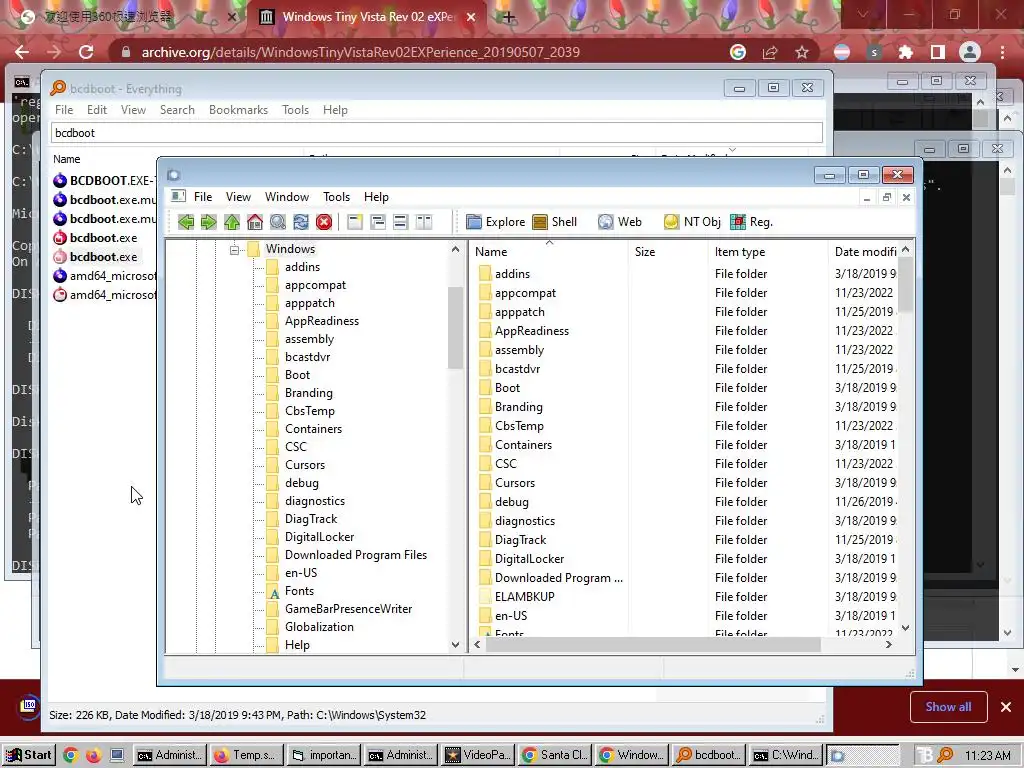This screenshot has height=768, width=1024.
Task: Select the ELAMBKUP folder in list
Action: pyautogui.click(x=524, y=597)
